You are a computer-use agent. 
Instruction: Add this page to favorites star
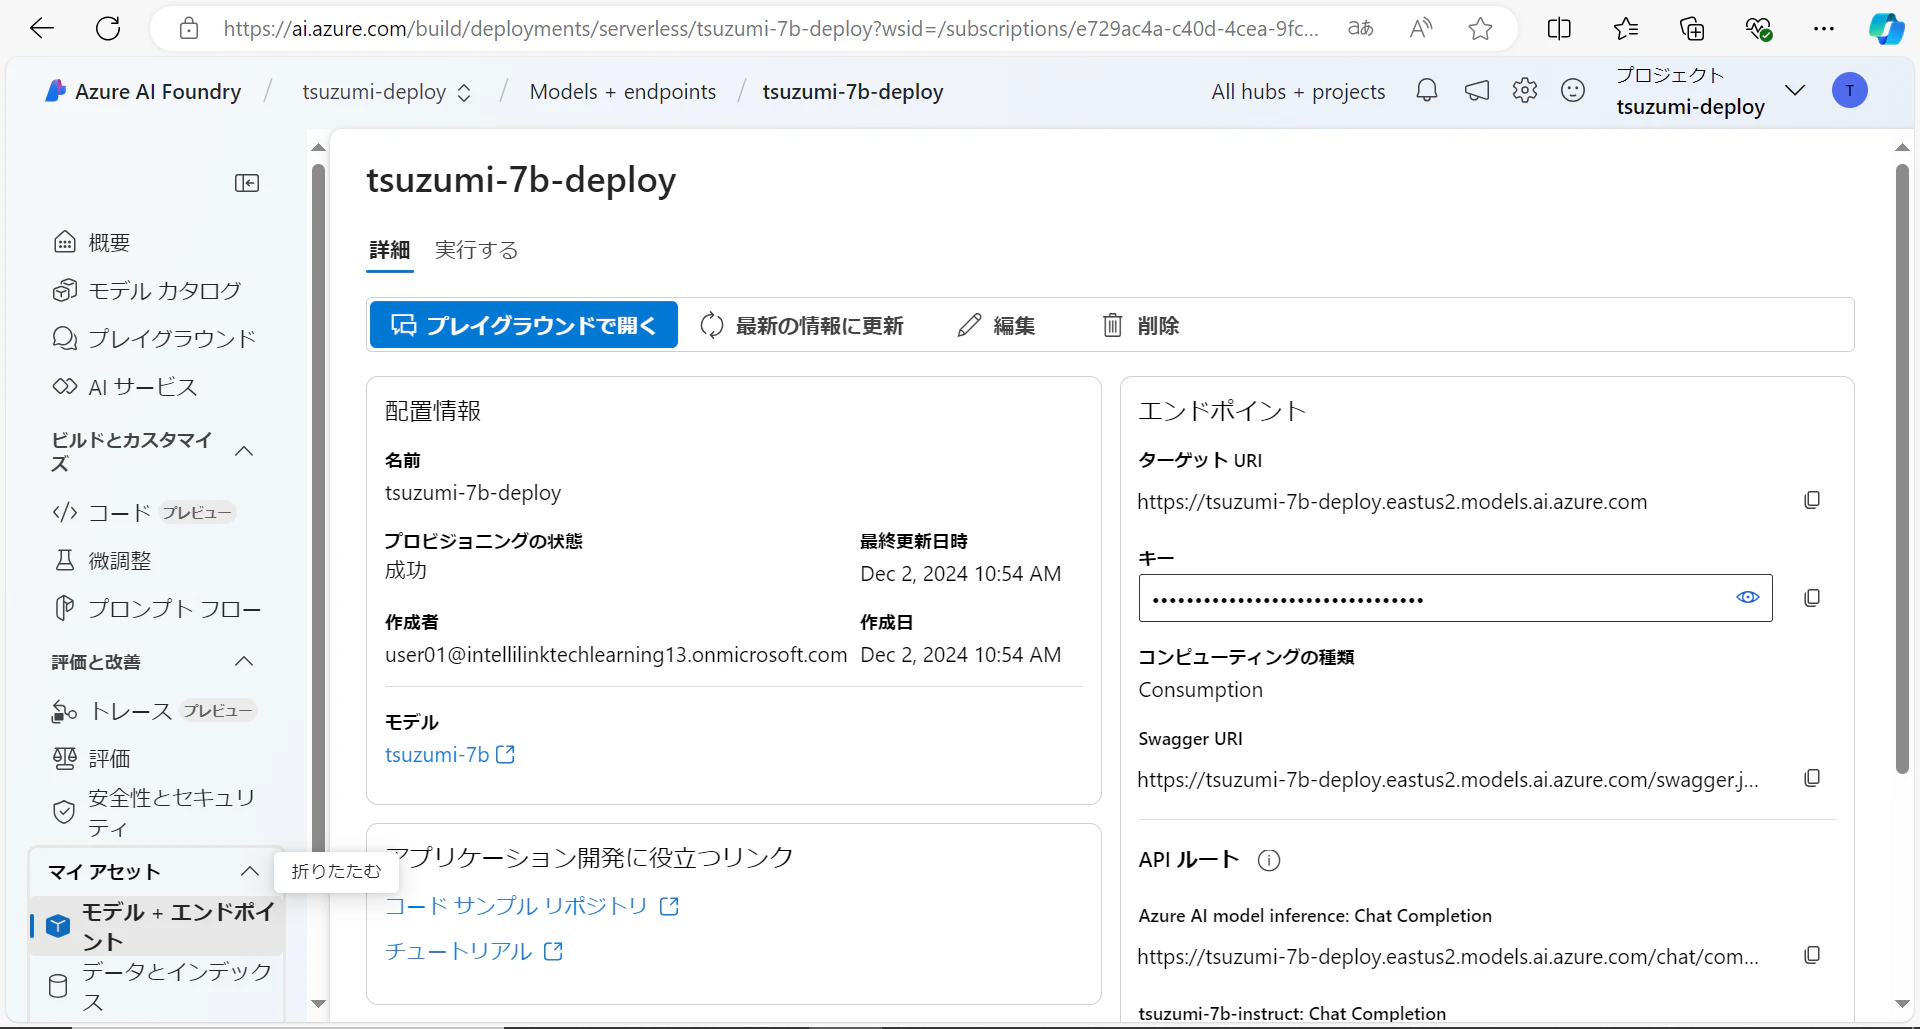[x=1481, y=29]
